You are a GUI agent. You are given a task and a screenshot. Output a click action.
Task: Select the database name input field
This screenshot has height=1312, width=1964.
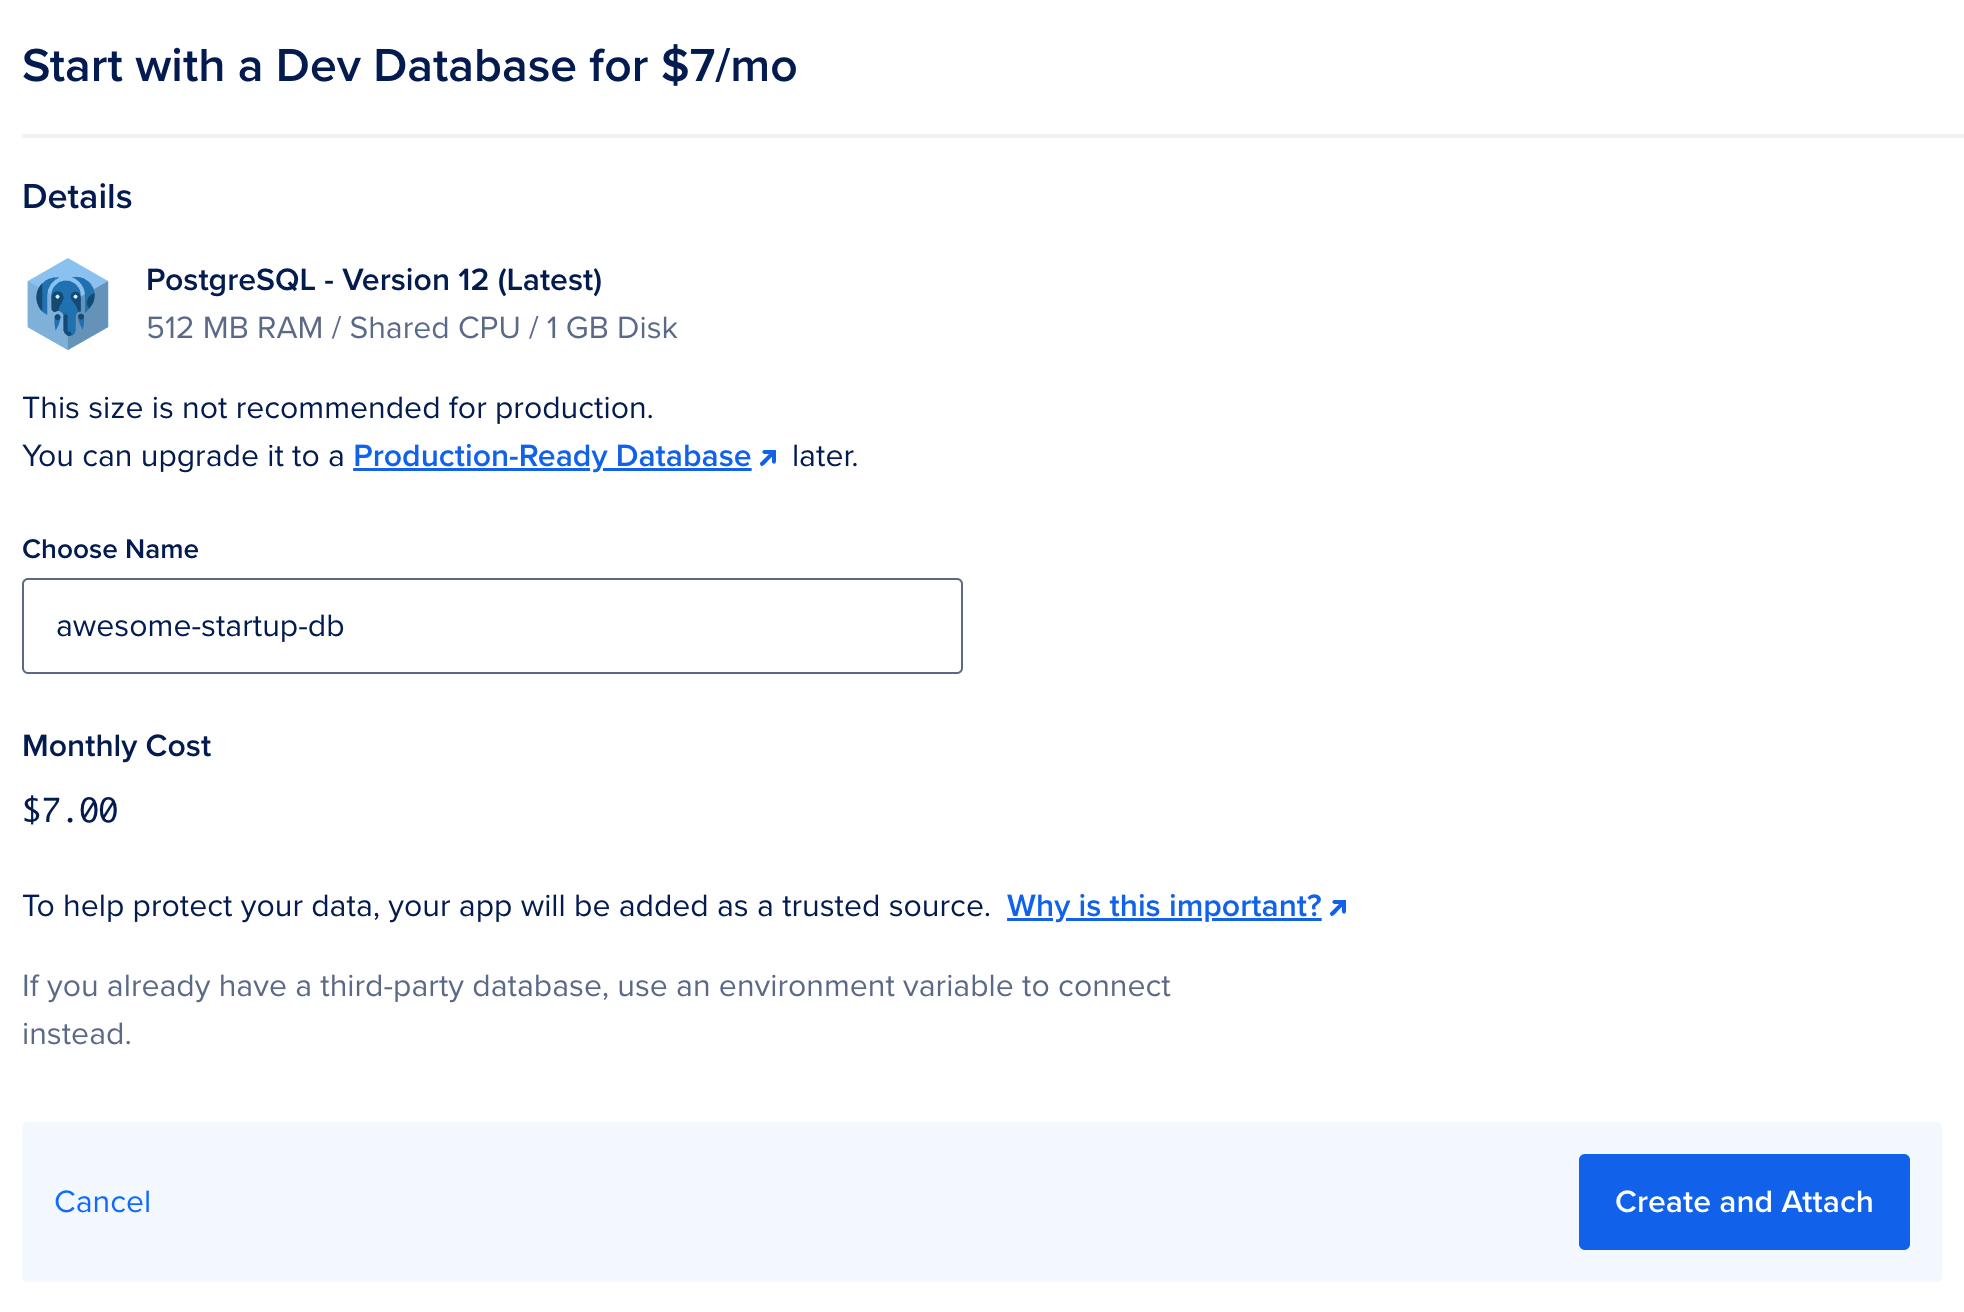tap(492, 625)
